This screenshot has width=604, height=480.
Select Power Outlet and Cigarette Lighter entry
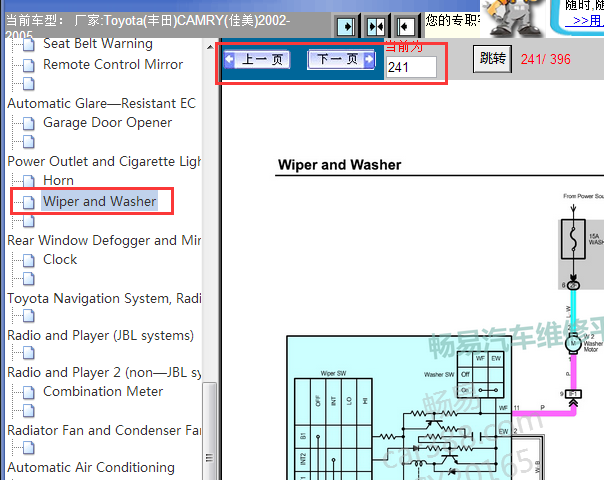[x=104, y=161]
